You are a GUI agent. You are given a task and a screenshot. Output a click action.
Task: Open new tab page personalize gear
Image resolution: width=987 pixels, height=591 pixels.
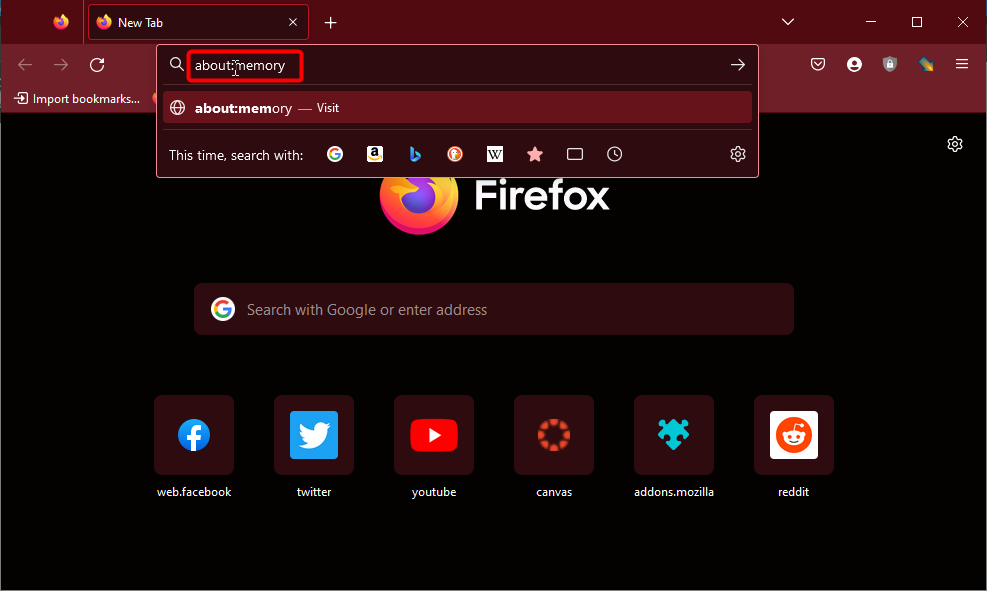[955, 144]
